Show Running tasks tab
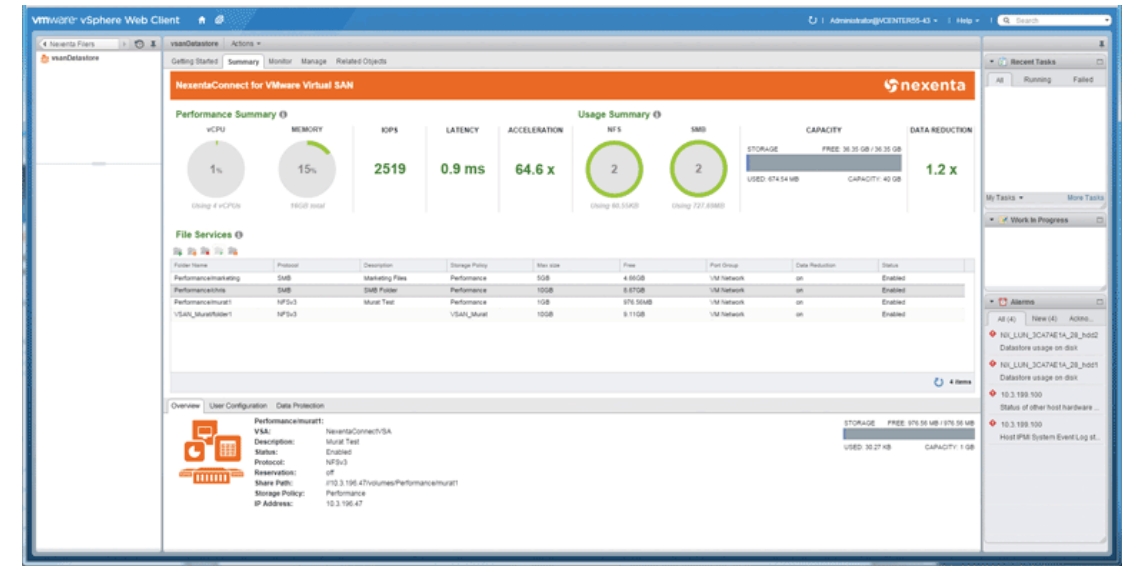 point(1037,80)
